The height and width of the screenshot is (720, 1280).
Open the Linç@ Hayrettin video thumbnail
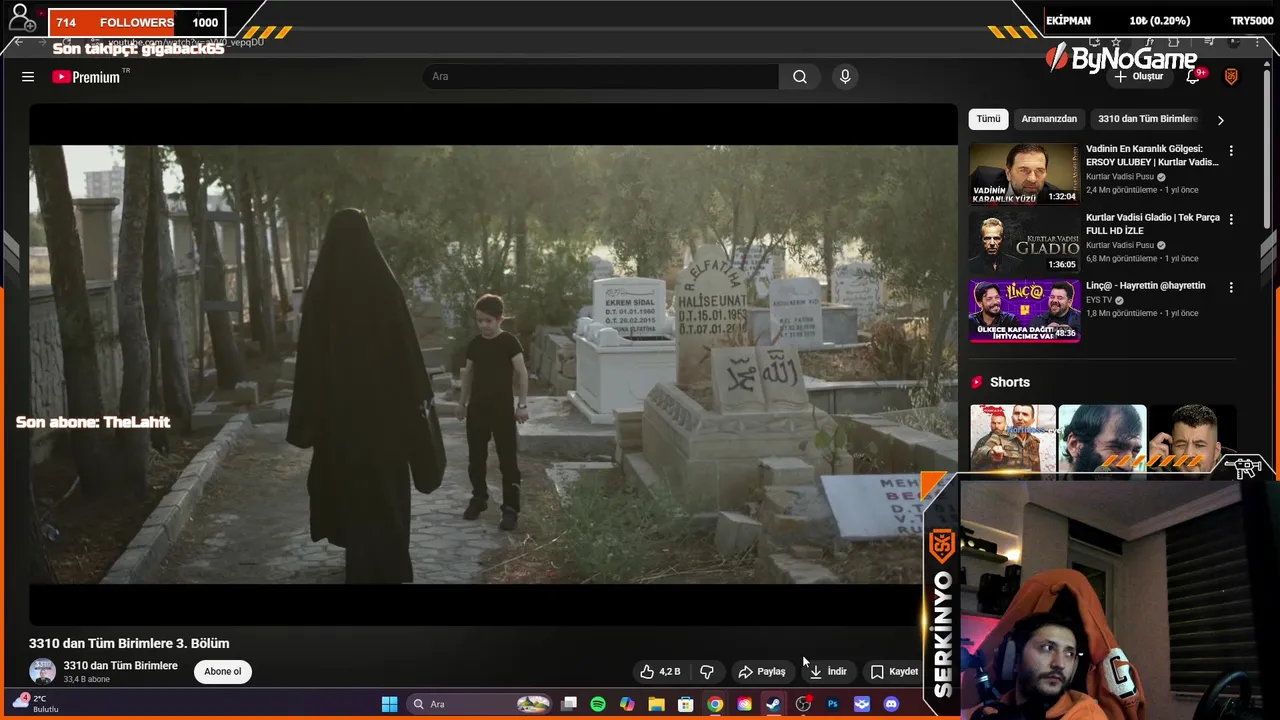click(1024, 310)
